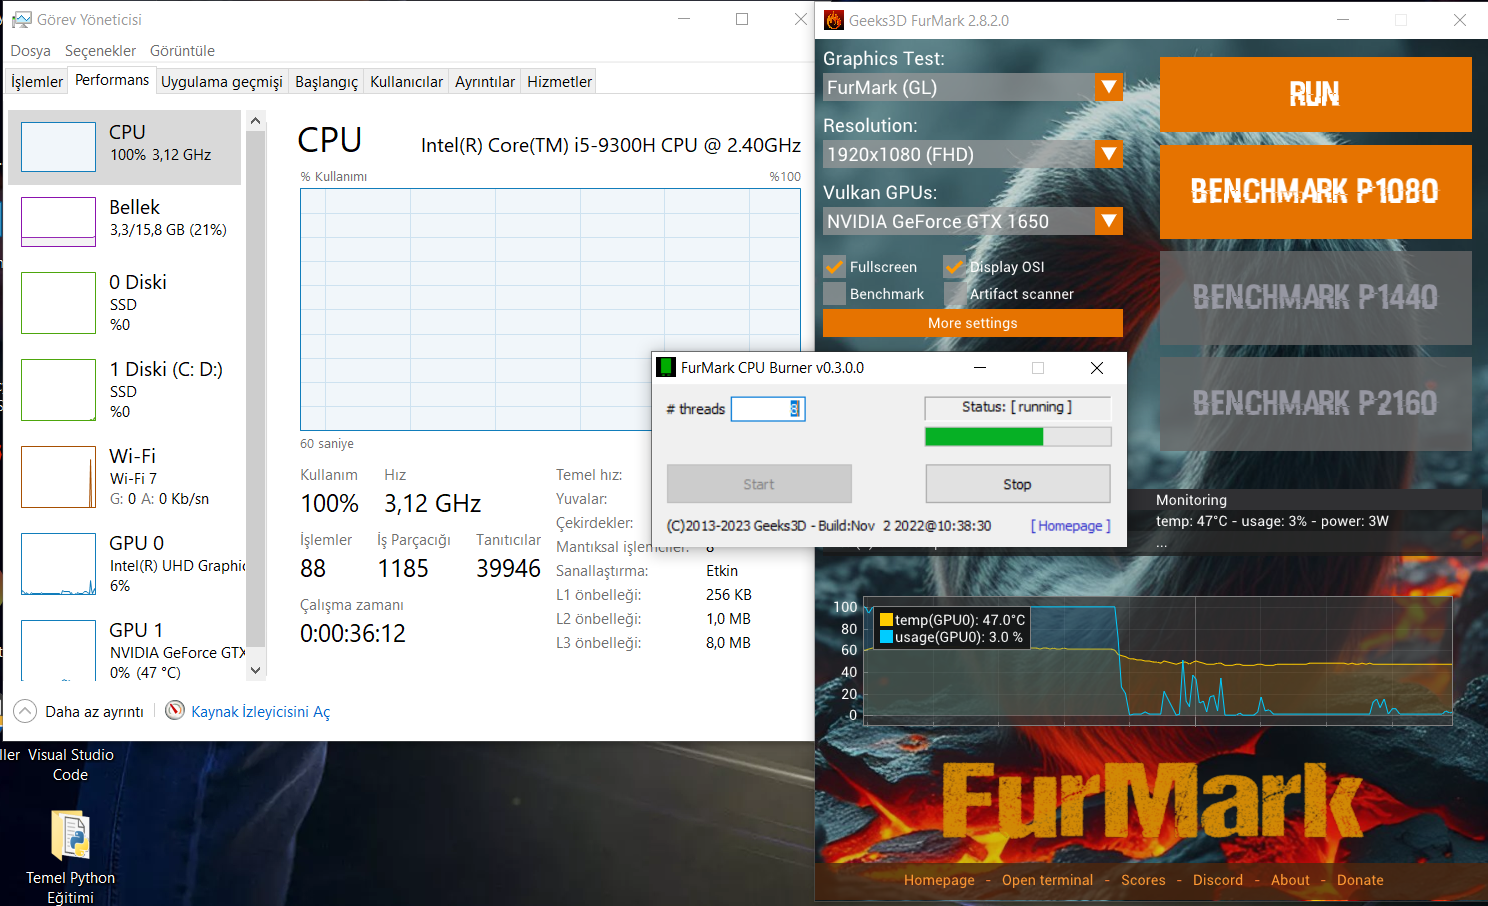Switch to the Kullanıcılar tab
The image size is (1488, 906).
[x=406, y=82]
